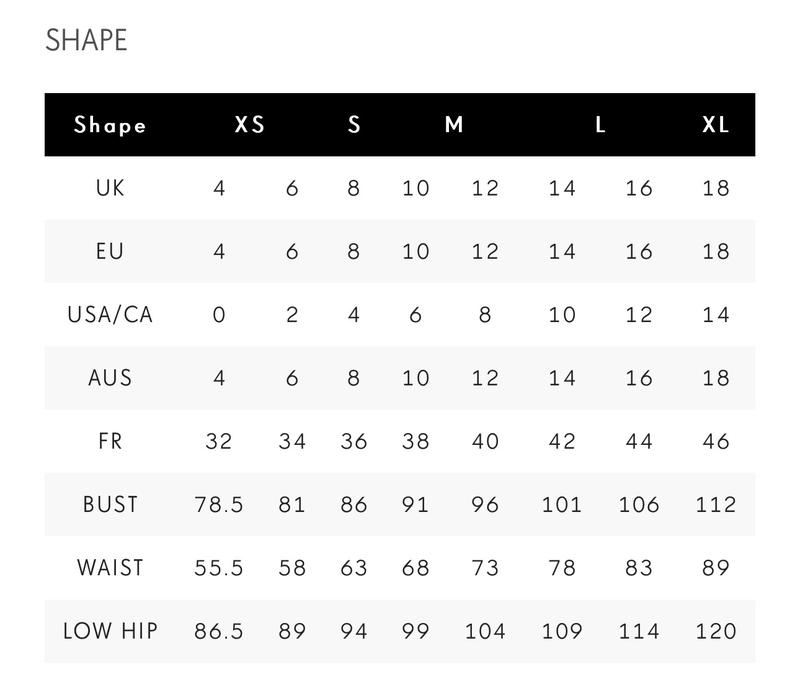Screen dimensions: 800x687
Task: Click the WAIST row label
Action: [x=110, y=568]
